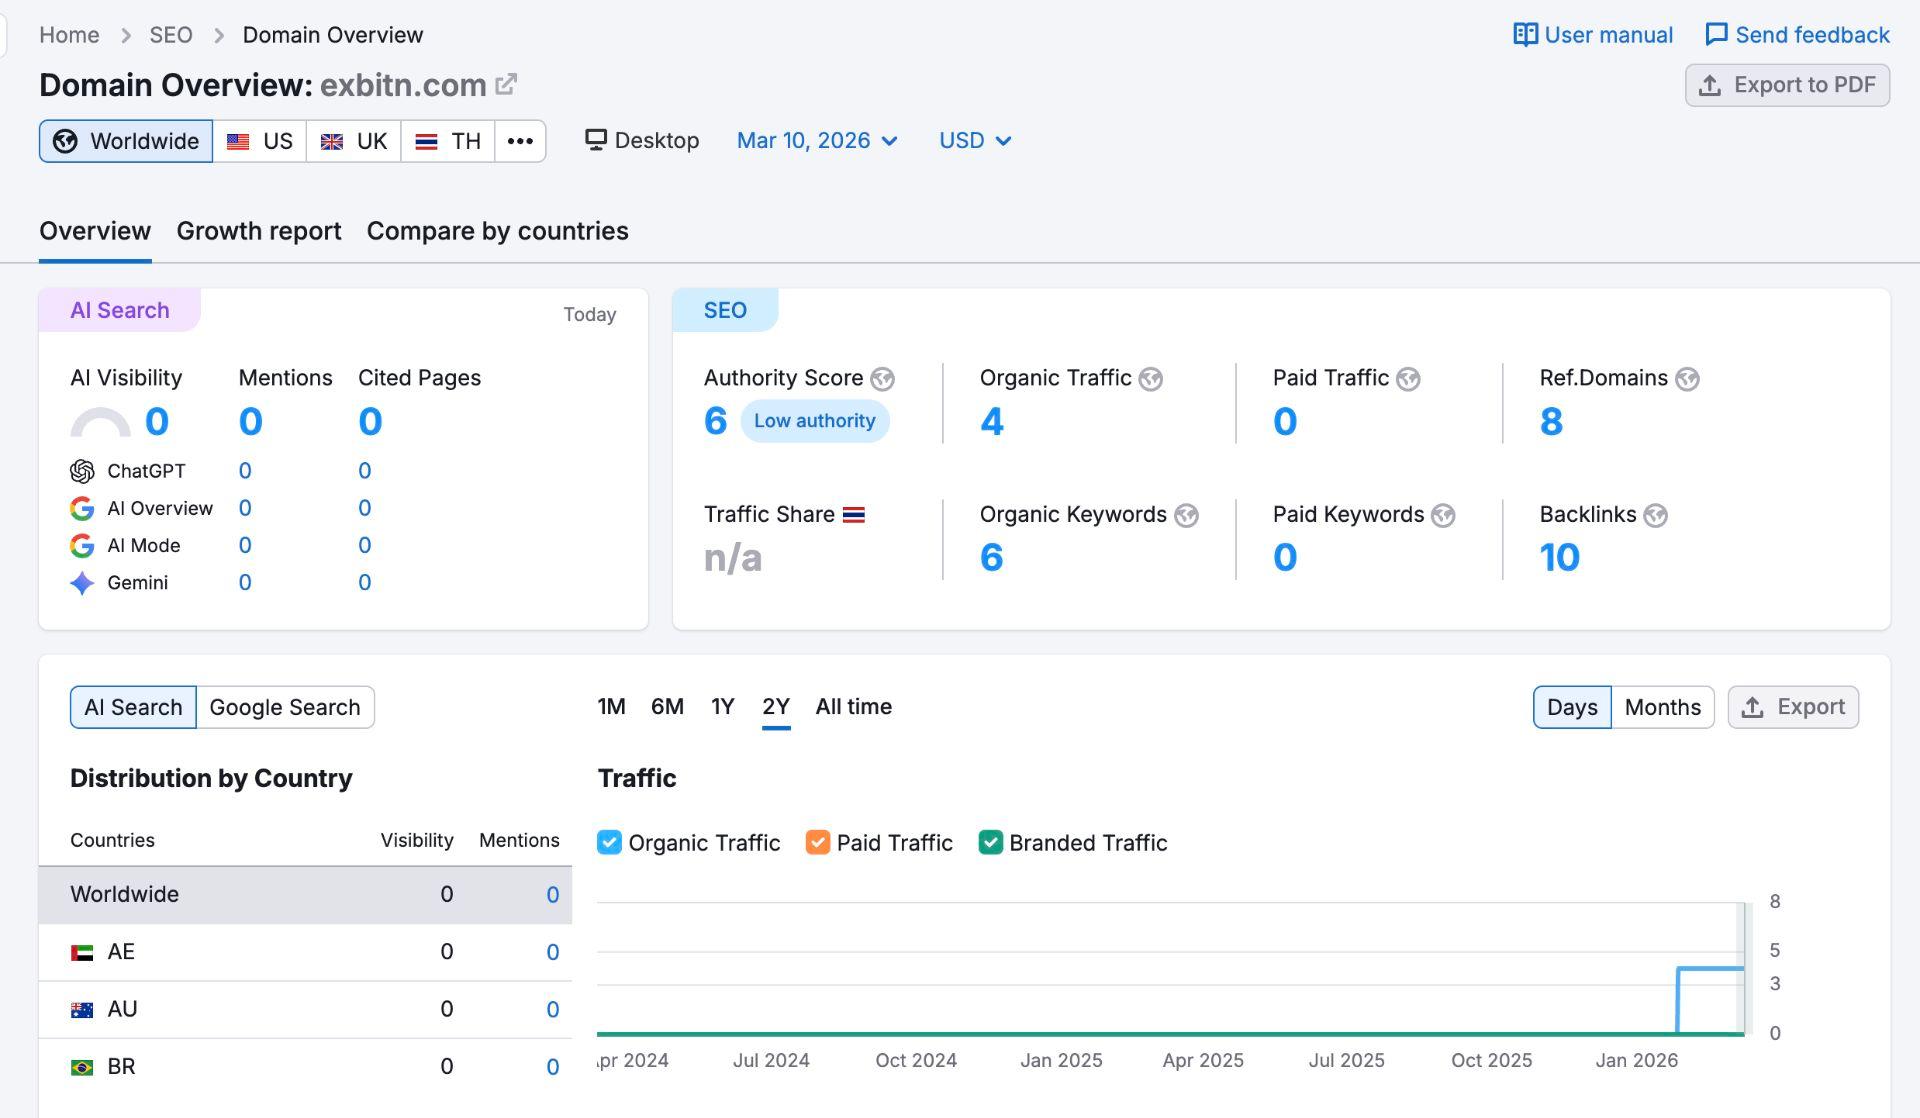Switch chart granularity to Days
Viewport: 1920px width, 1118px height.
1572,707
